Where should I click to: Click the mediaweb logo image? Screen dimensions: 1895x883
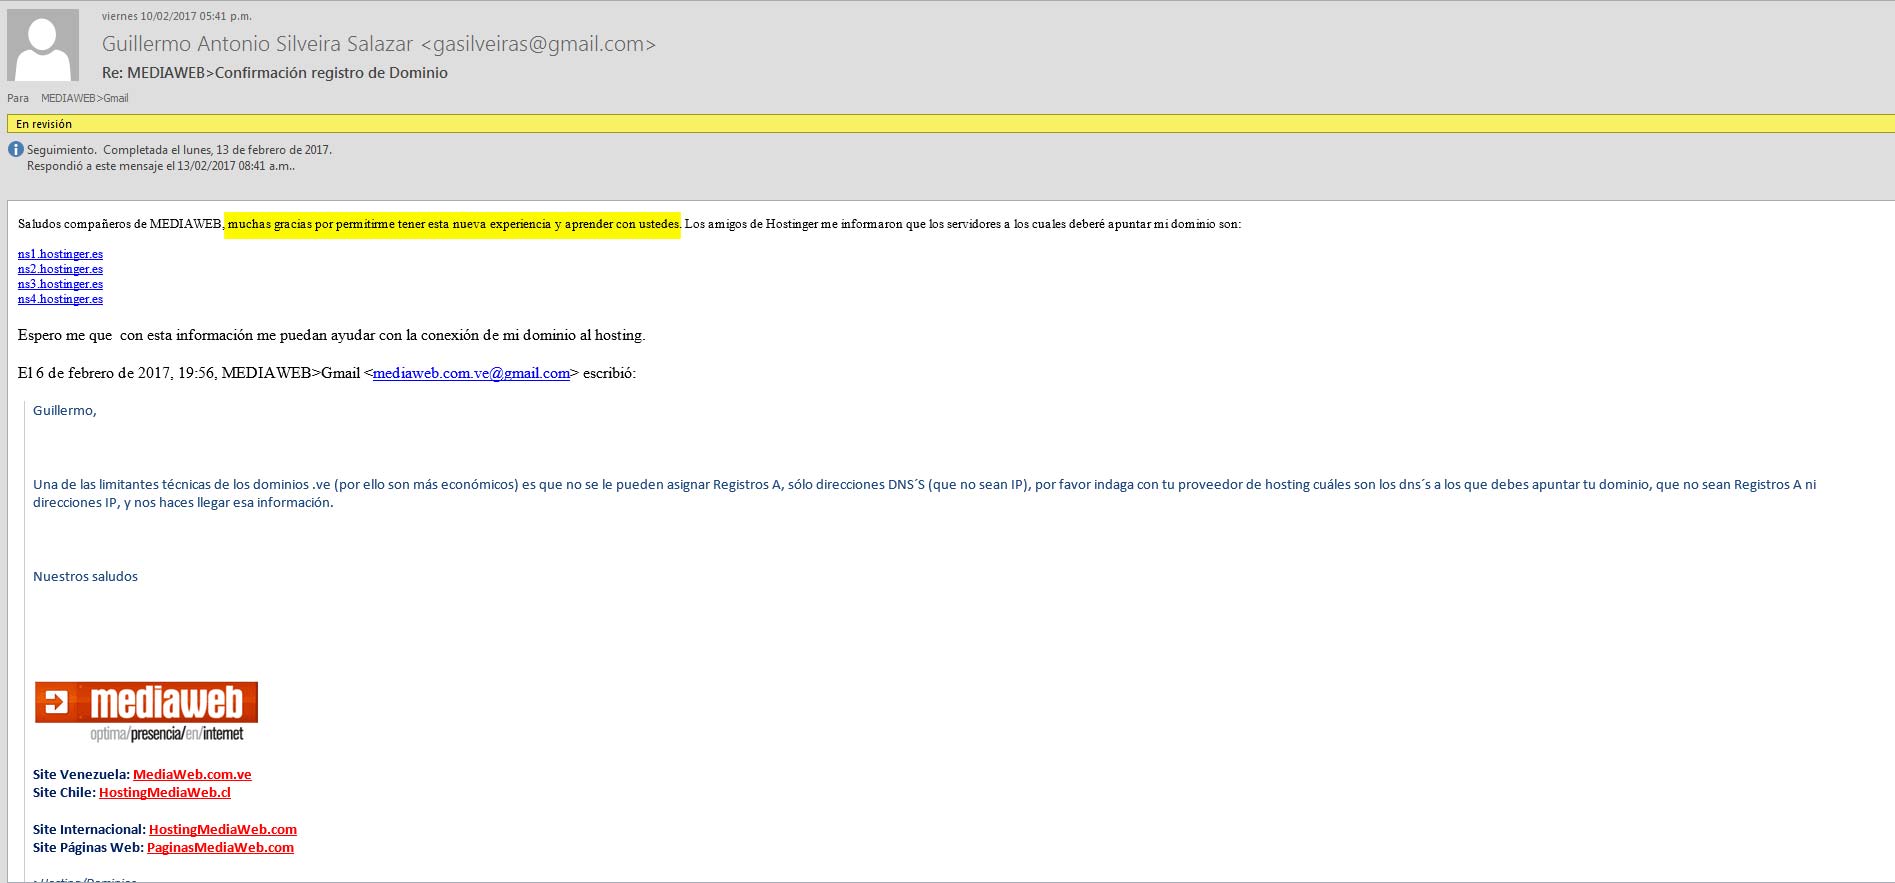click(x=146, y=711)
